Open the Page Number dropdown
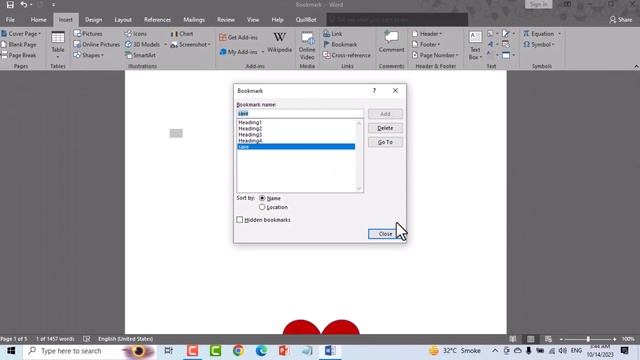 tap(435, 55)
